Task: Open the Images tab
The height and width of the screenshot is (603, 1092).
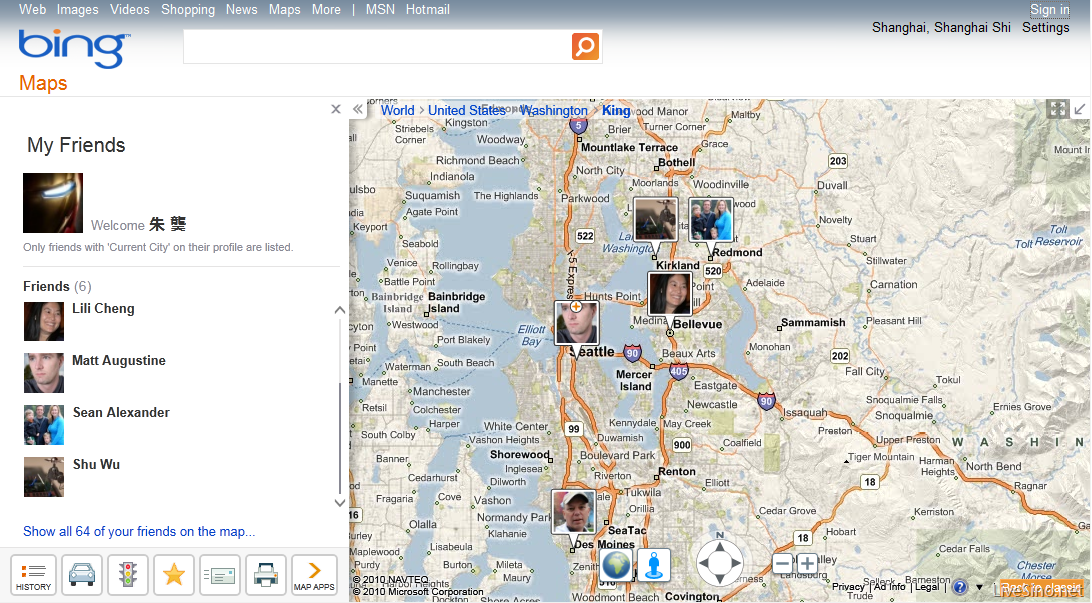Action: pyautogui.click(x=77, y=10)
